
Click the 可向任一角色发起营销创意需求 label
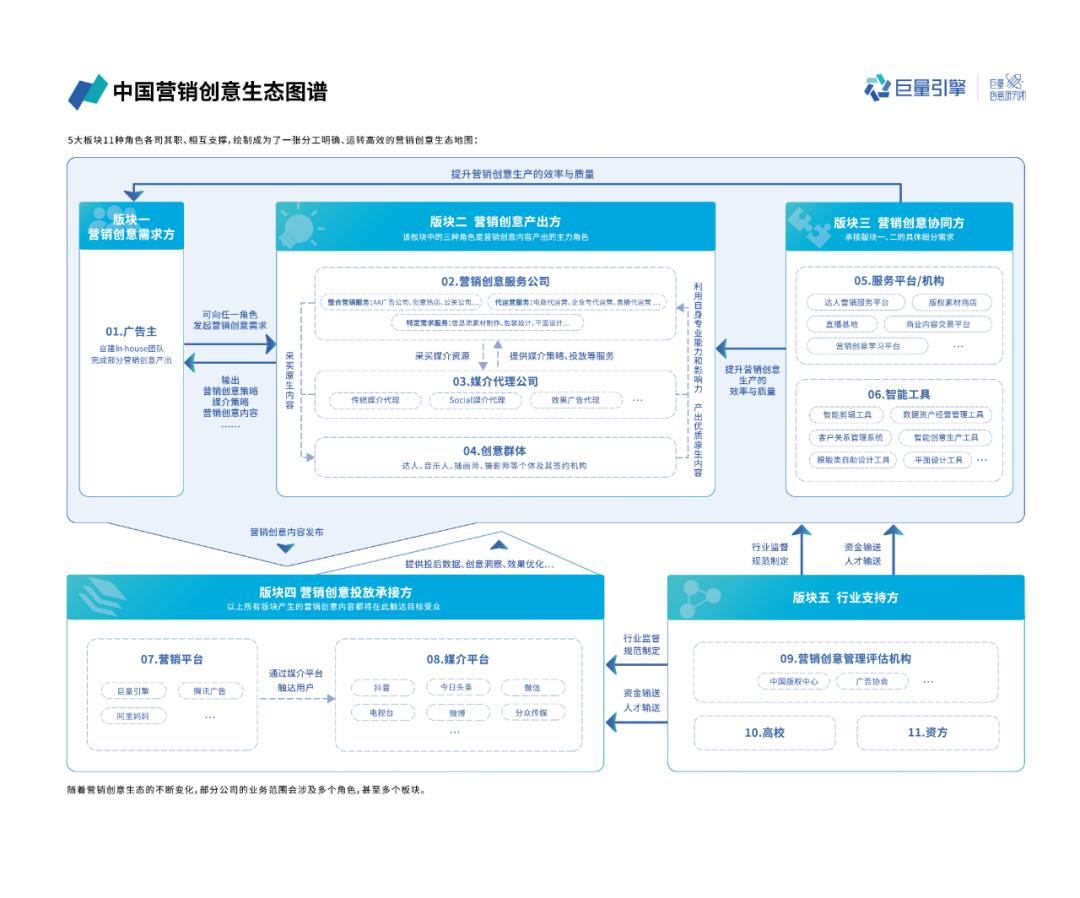tap(229, 320)
